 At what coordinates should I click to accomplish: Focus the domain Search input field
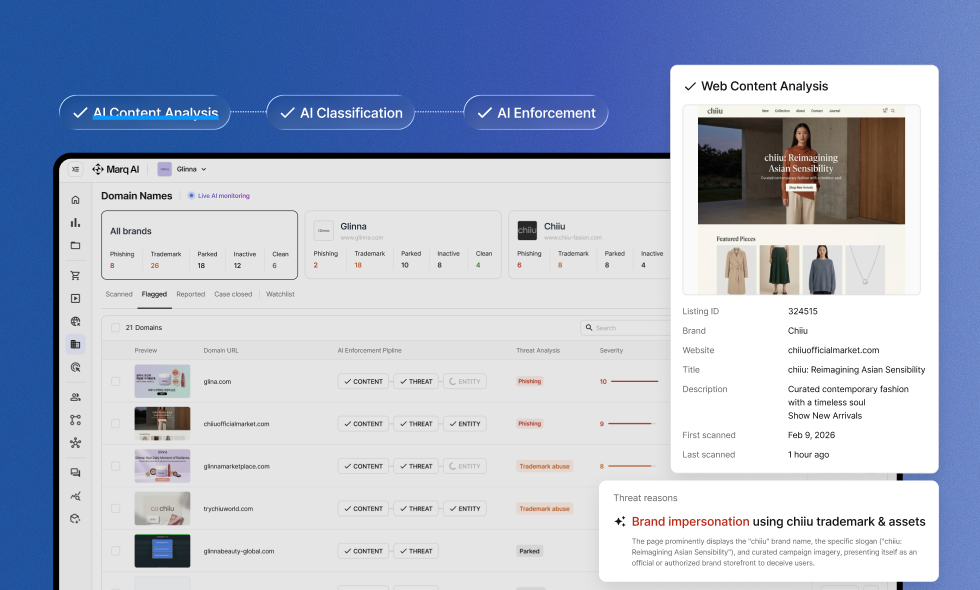pos(628,328)
